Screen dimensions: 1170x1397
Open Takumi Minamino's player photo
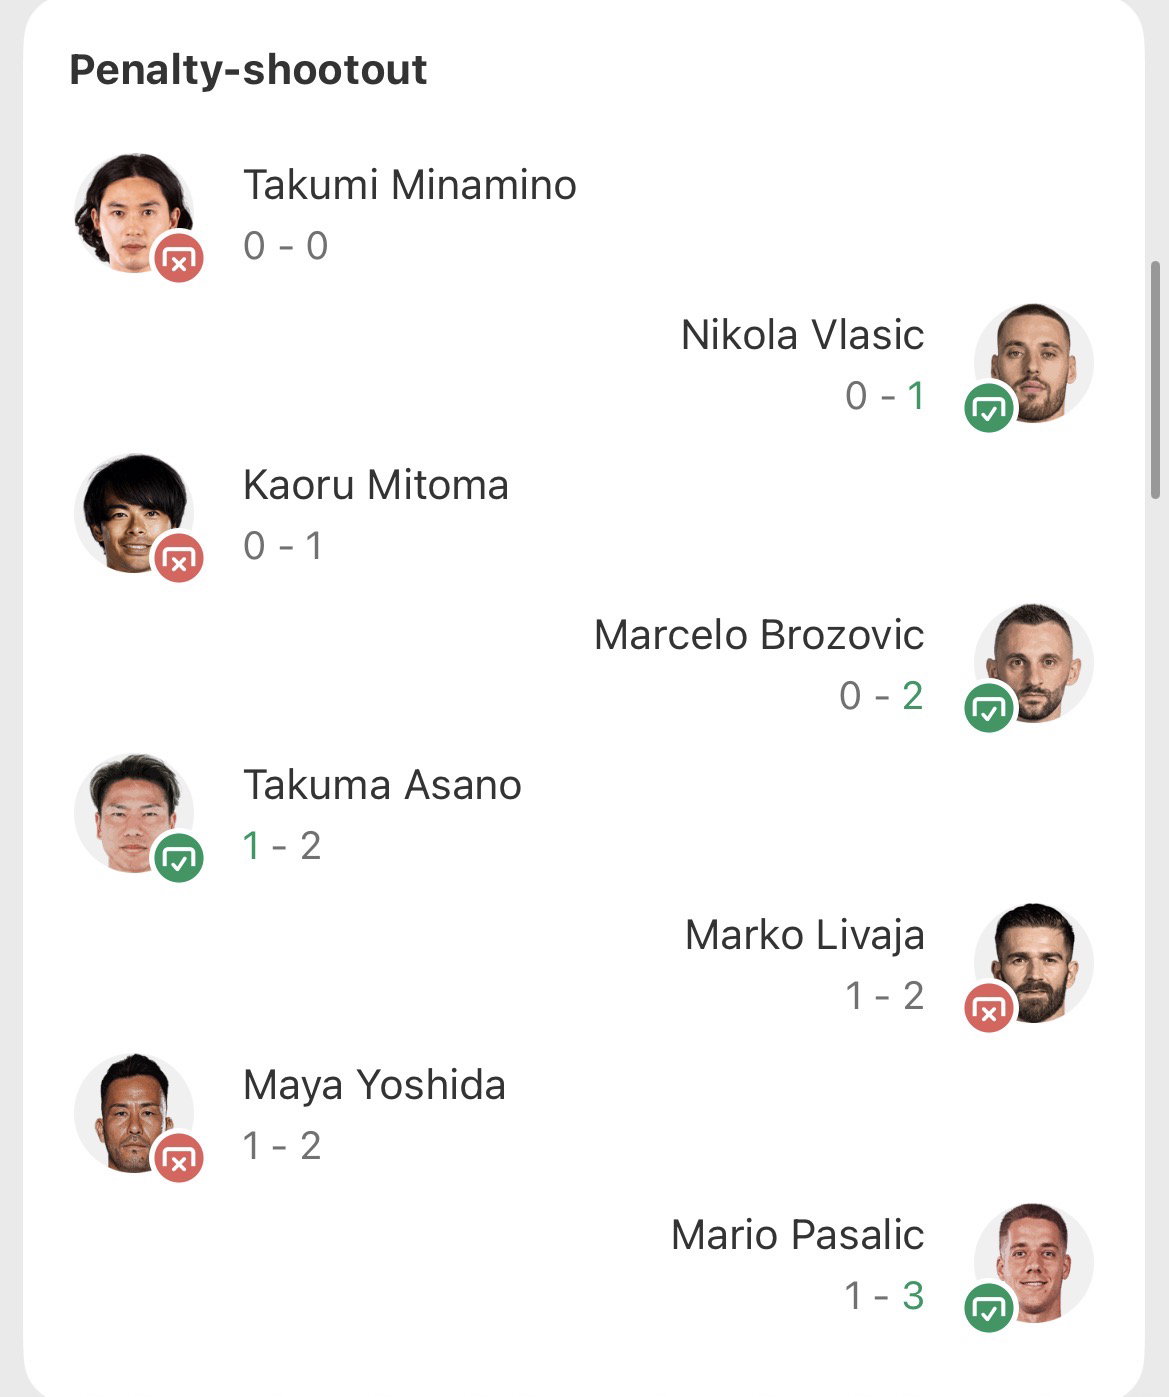pos(134,213)
